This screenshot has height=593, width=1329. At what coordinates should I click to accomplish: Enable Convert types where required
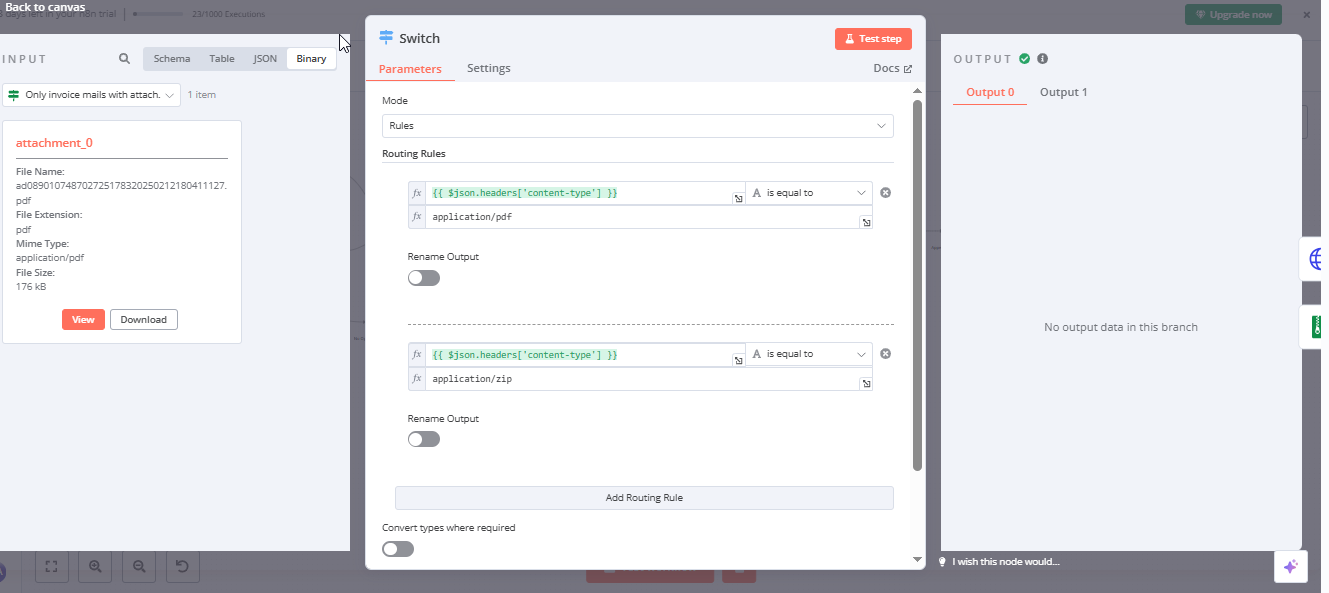(398, 549)
